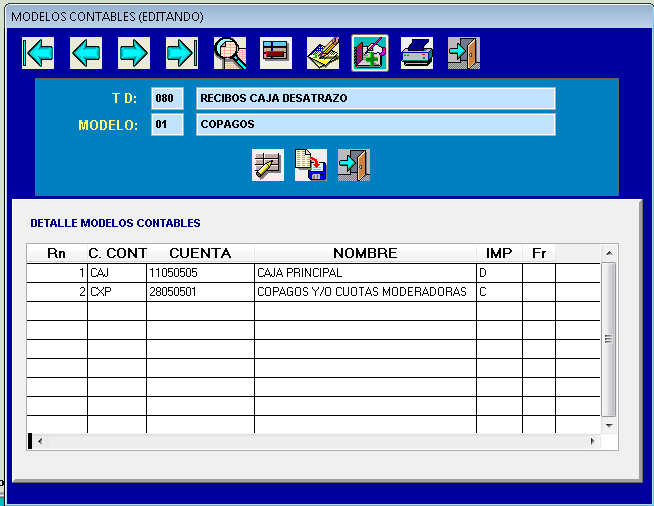Go to next record arrow icon
This screenshot has height=506, width=654.
[134, 53]
